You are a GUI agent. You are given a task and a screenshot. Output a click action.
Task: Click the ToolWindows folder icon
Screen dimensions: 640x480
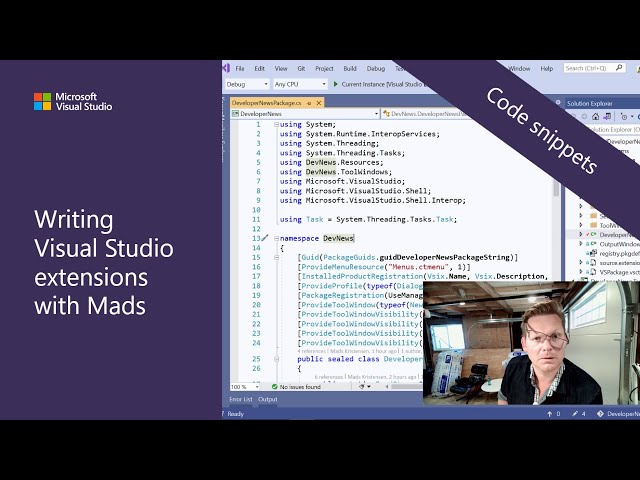tap(593, 225)
